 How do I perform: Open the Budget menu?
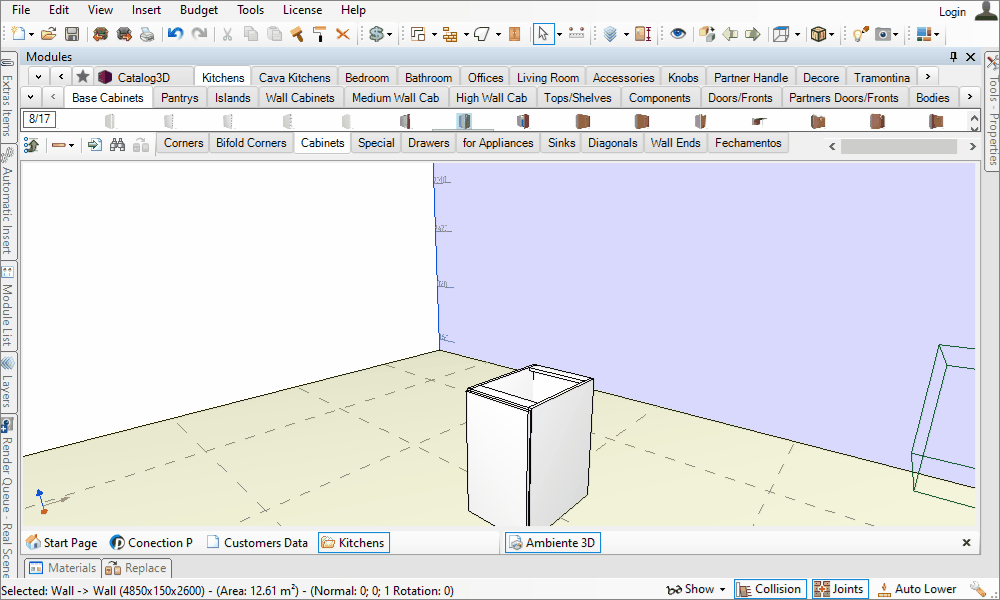[x=198, y=10]
